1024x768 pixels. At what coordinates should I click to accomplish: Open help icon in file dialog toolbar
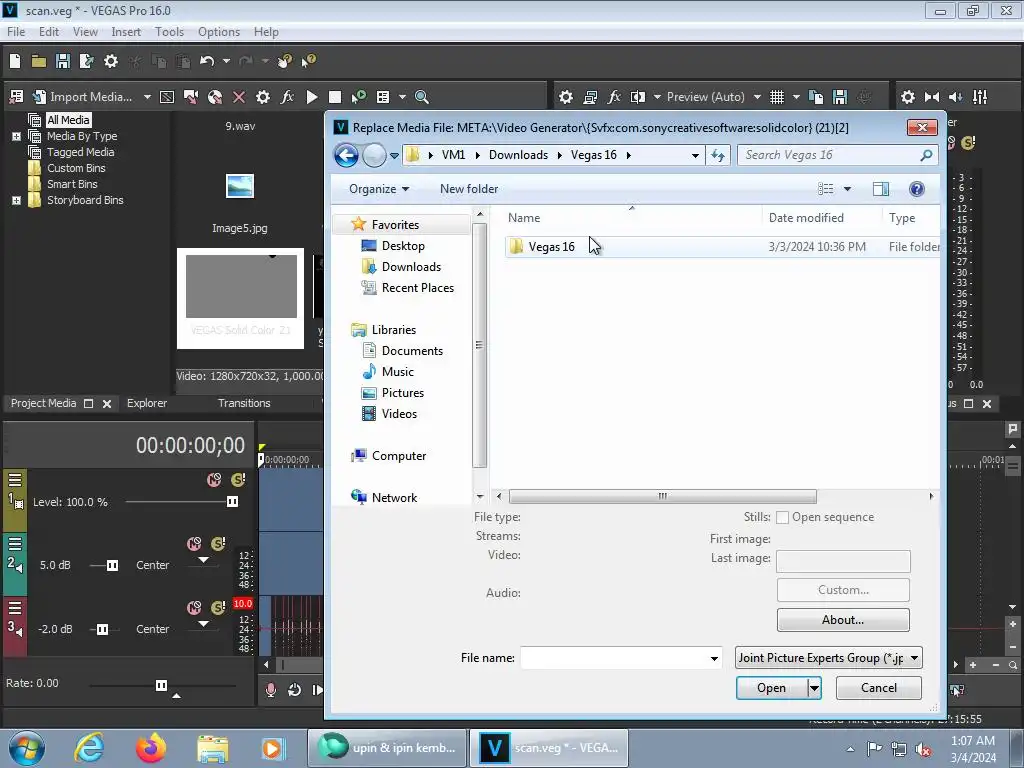point(916,189)
